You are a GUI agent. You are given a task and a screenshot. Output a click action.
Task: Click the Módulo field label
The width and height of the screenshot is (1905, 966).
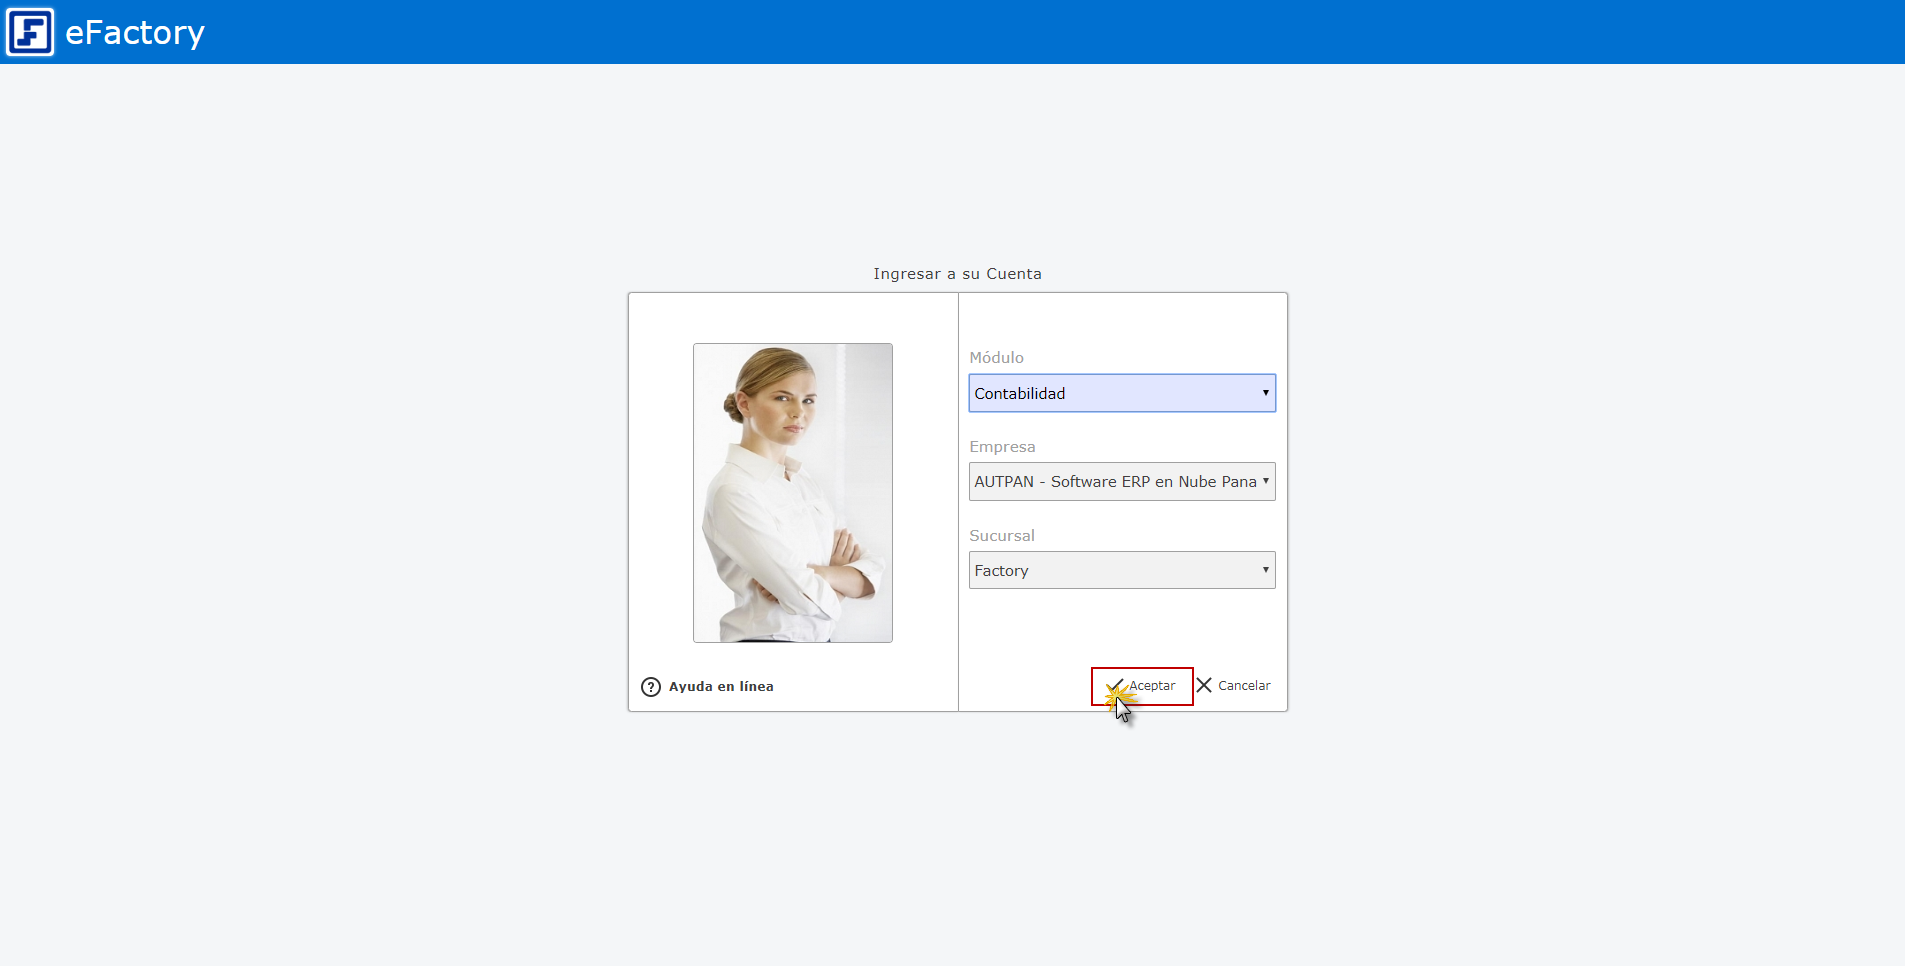996,358
